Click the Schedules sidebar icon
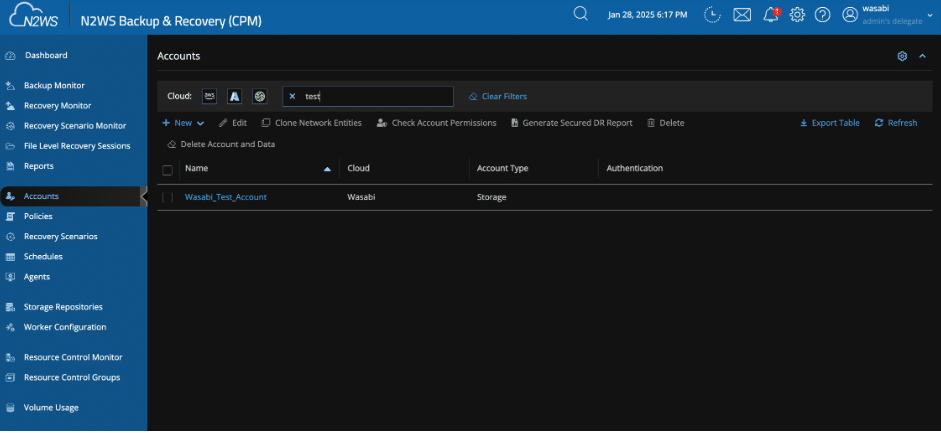The width and height of the screenshot is (941, 433). click(10, 257)
